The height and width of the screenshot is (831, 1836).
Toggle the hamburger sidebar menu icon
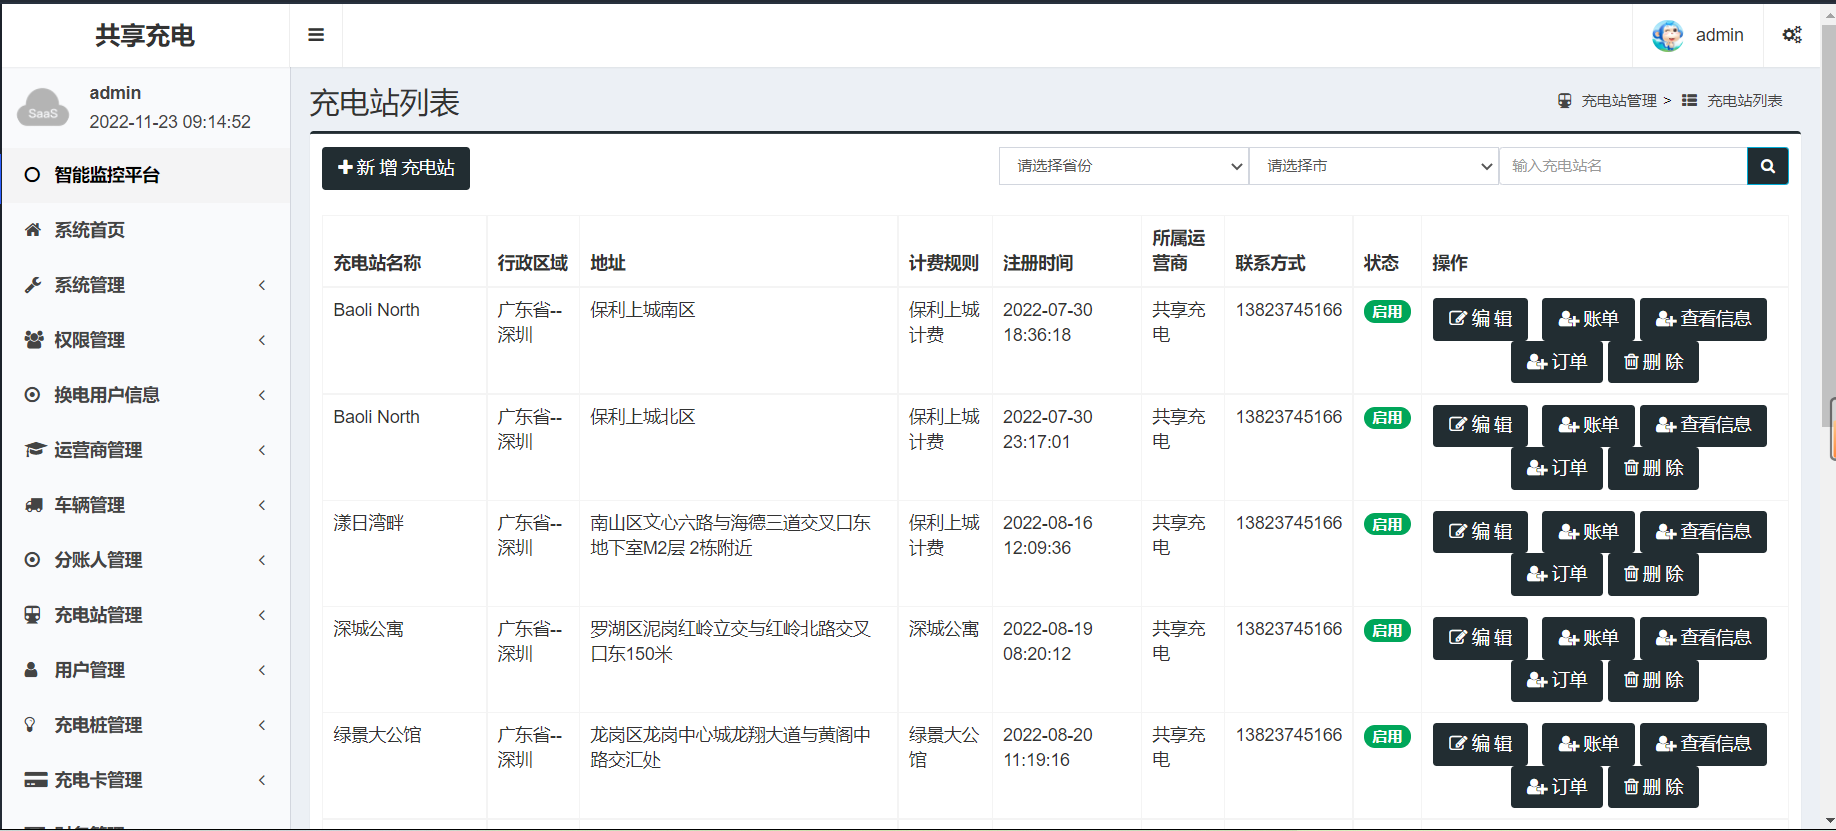pyautogui.click(x=316, y=35)
